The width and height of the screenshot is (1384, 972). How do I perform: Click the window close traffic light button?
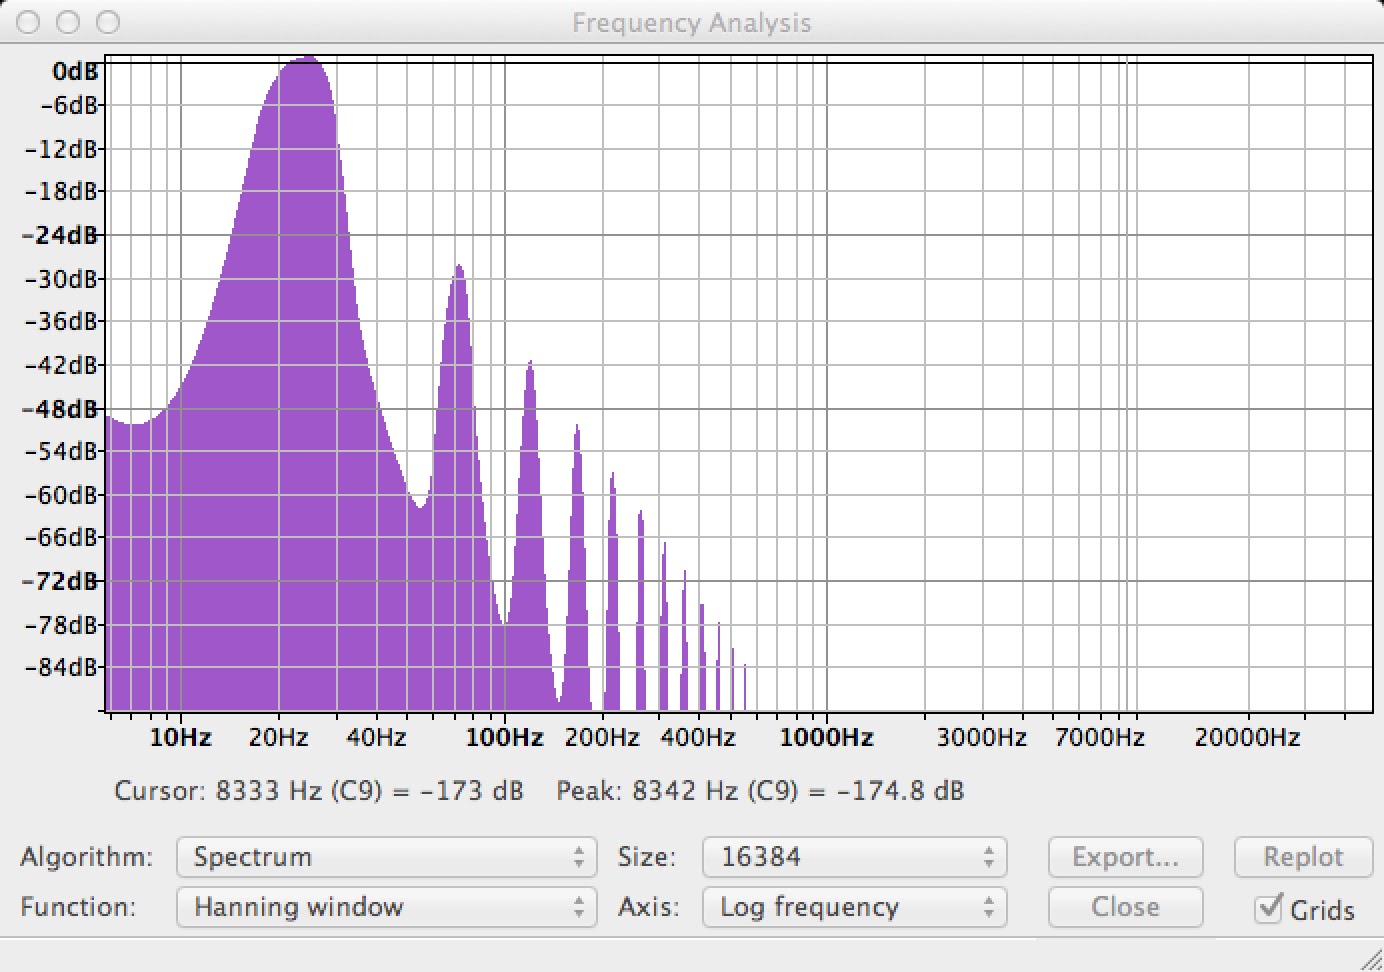click(x=28, y=22)
